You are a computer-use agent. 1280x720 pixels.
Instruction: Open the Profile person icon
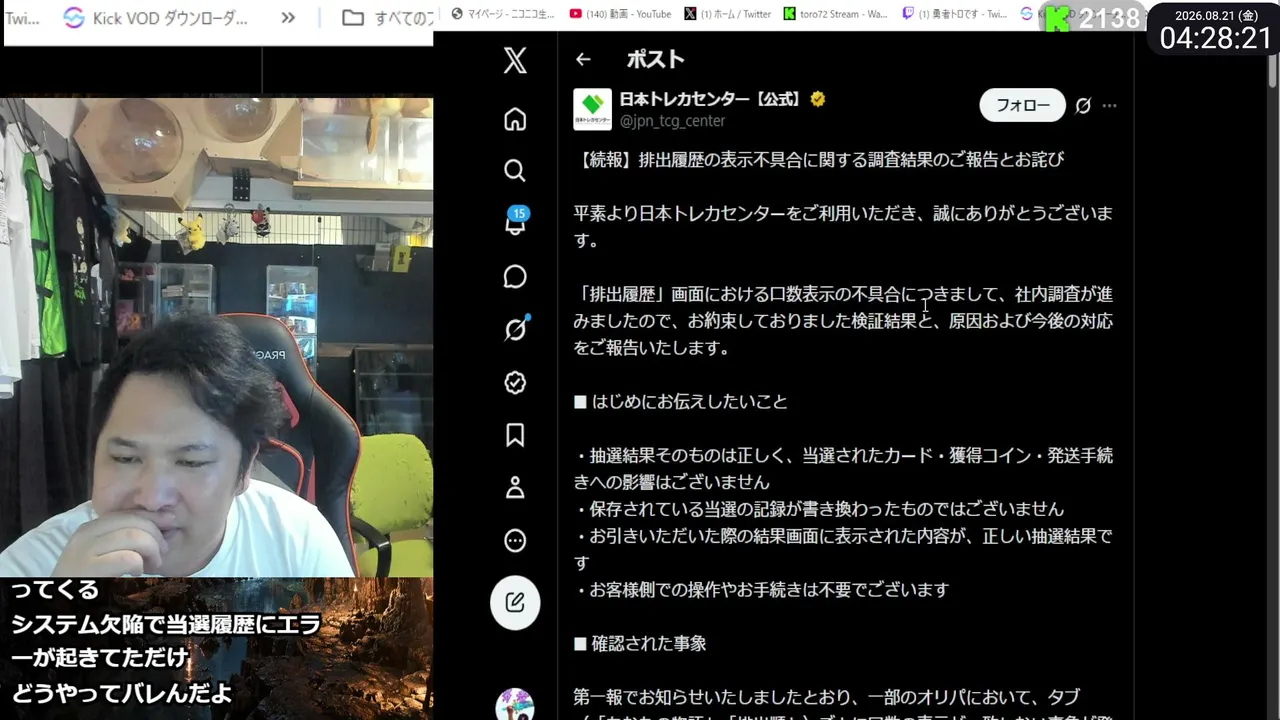tap(515, 488)
